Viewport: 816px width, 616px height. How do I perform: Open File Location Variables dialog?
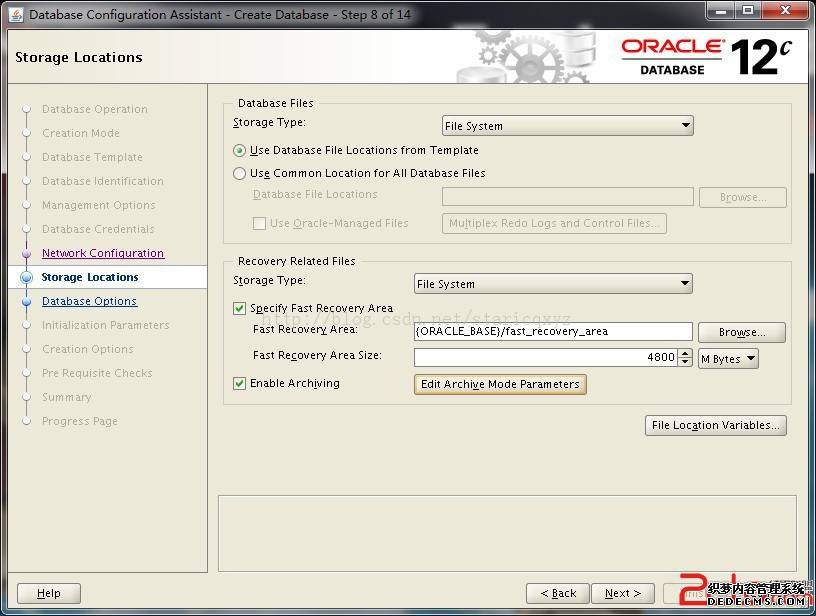point(715,426)
